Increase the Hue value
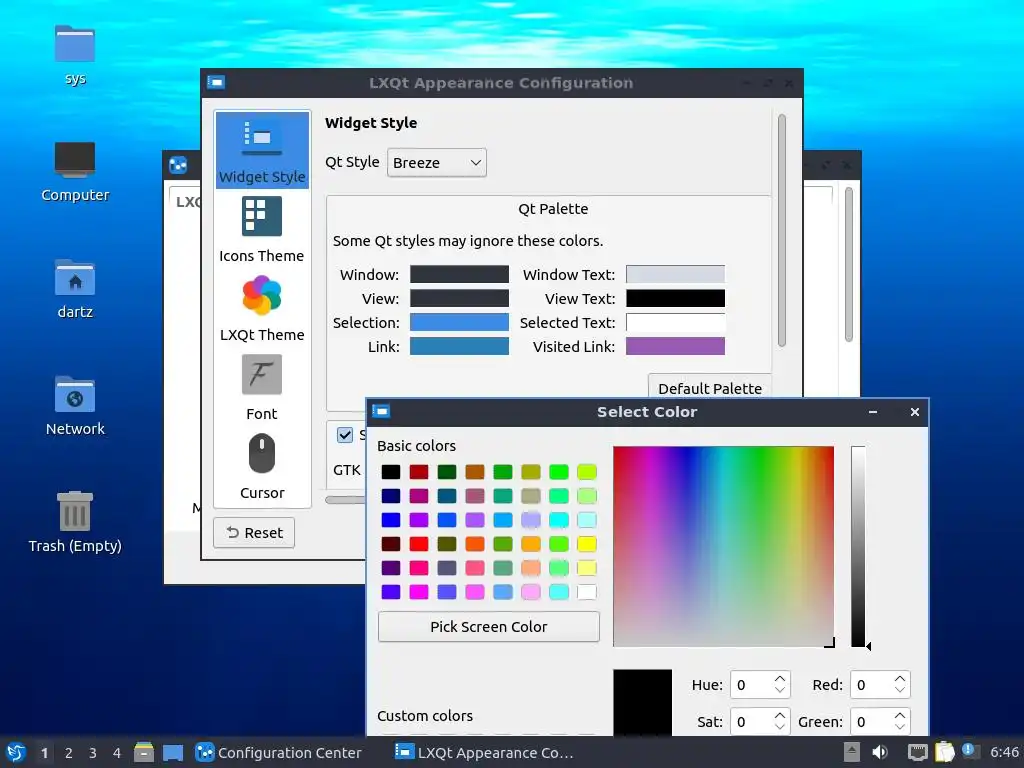 pyautogui.click(x=780, y=679)
